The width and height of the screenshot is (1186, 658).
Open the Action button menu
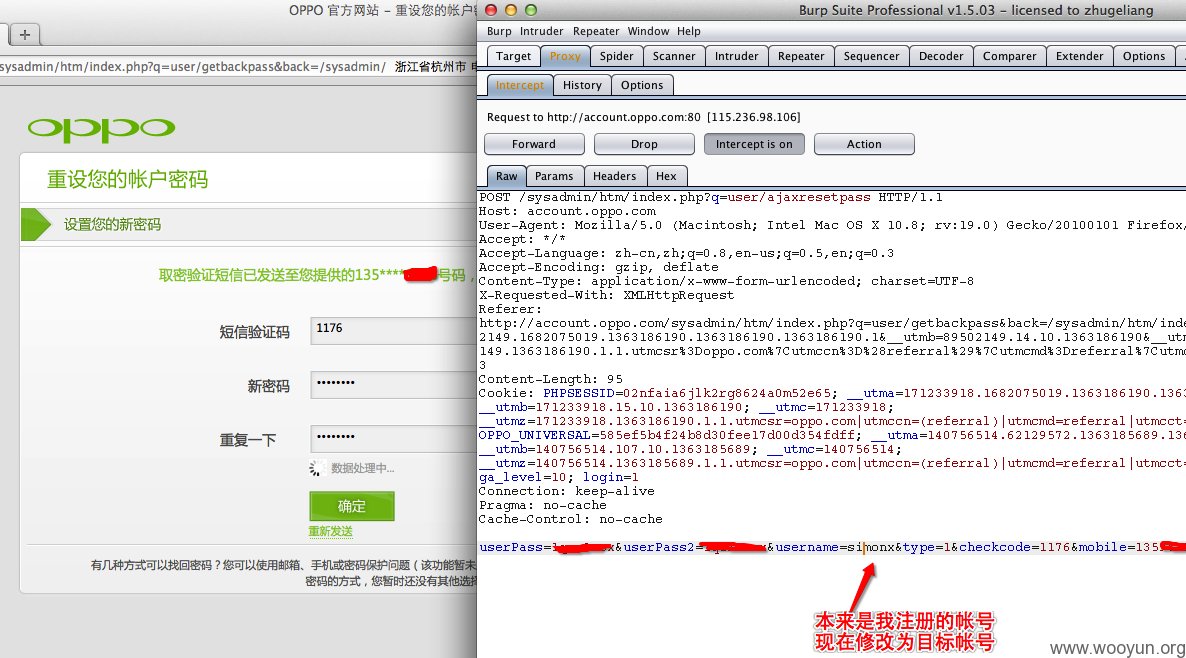pyautogui.click(x=864, y=144)
